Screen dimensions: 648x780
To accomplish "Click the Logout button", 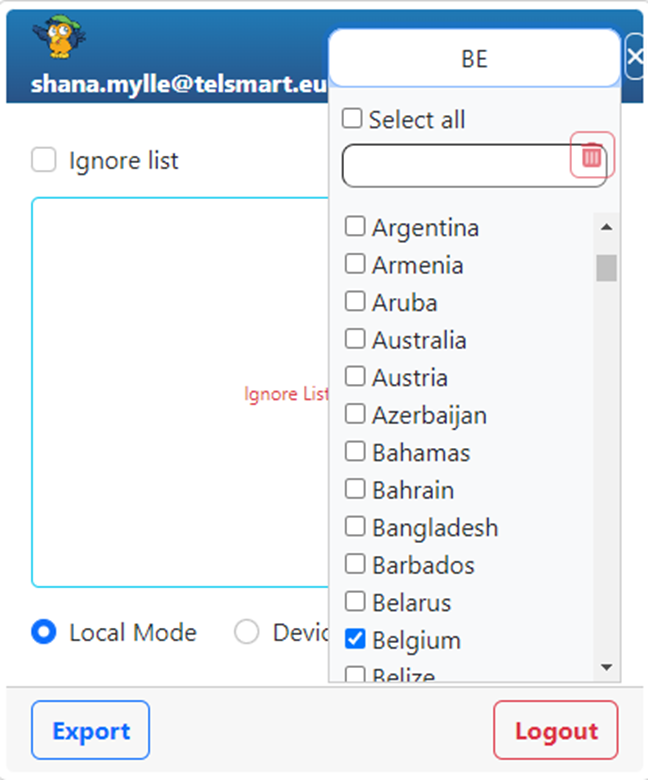I will click(x=556, y=731).
